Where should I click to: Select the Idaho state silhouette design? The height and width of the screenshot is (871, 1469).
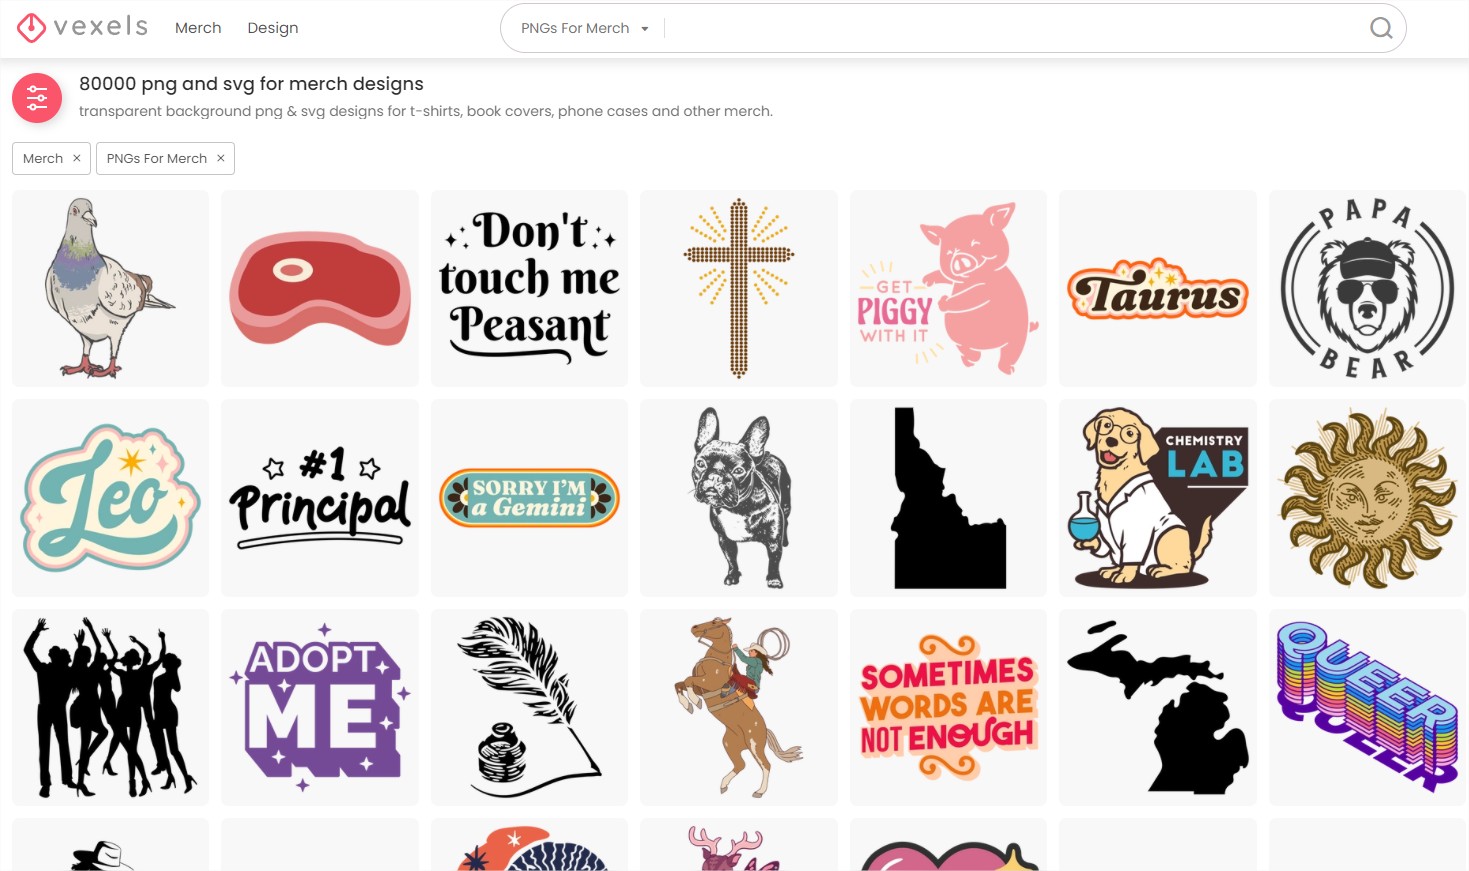click(x=948, y=498)
